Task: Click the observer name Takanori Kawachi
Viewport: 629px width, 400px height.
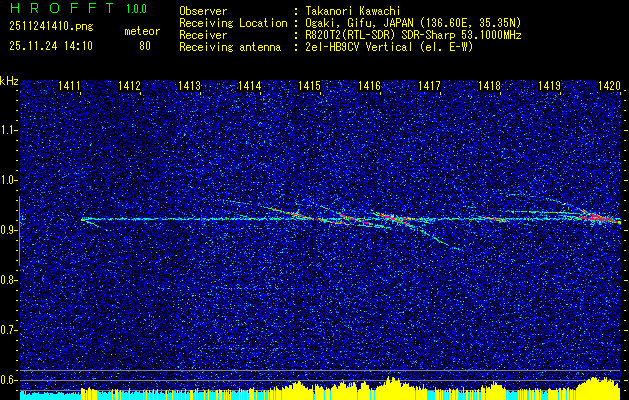Action: [353, 11]
